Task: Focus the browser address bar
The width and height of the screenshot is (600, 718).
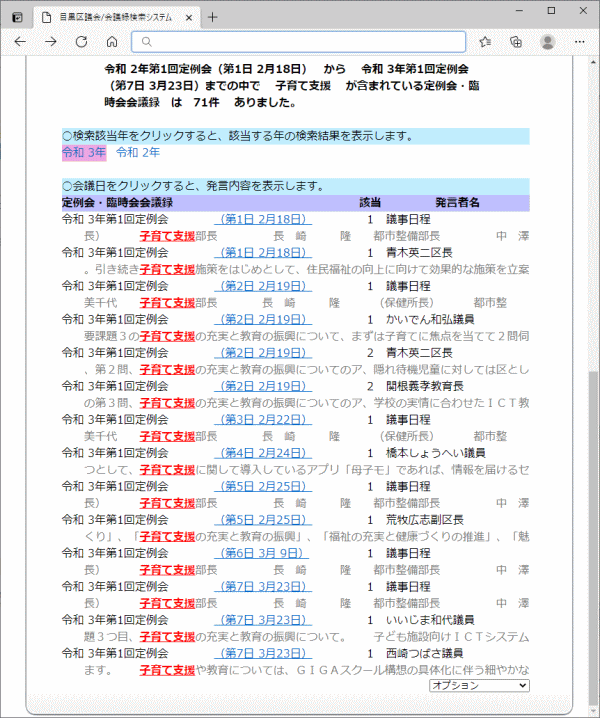Action: click(299, 42)
